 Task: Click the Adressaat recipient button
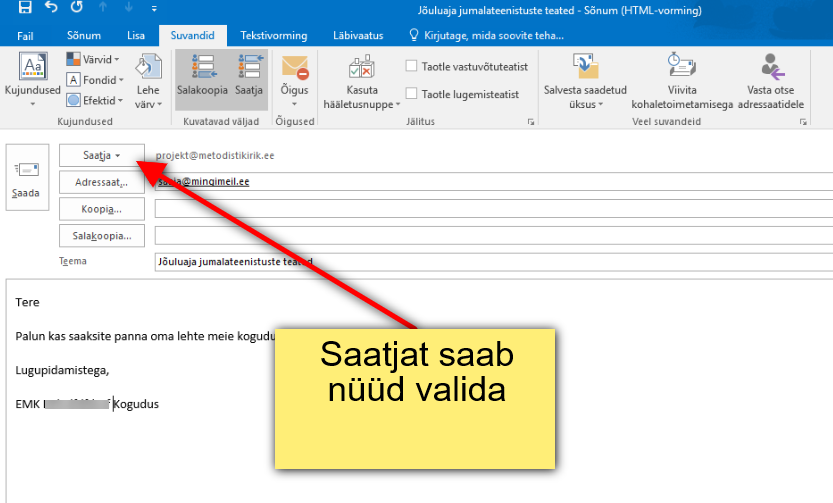(101, 183)
